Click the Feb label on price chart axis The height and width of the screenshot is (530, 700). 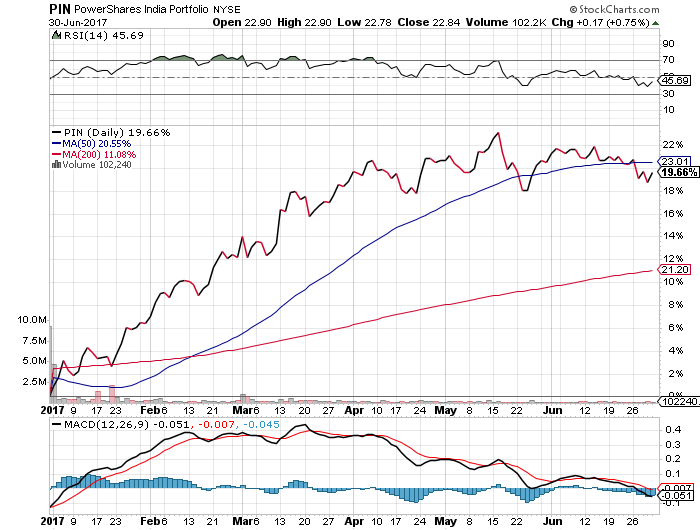point(150,410)
